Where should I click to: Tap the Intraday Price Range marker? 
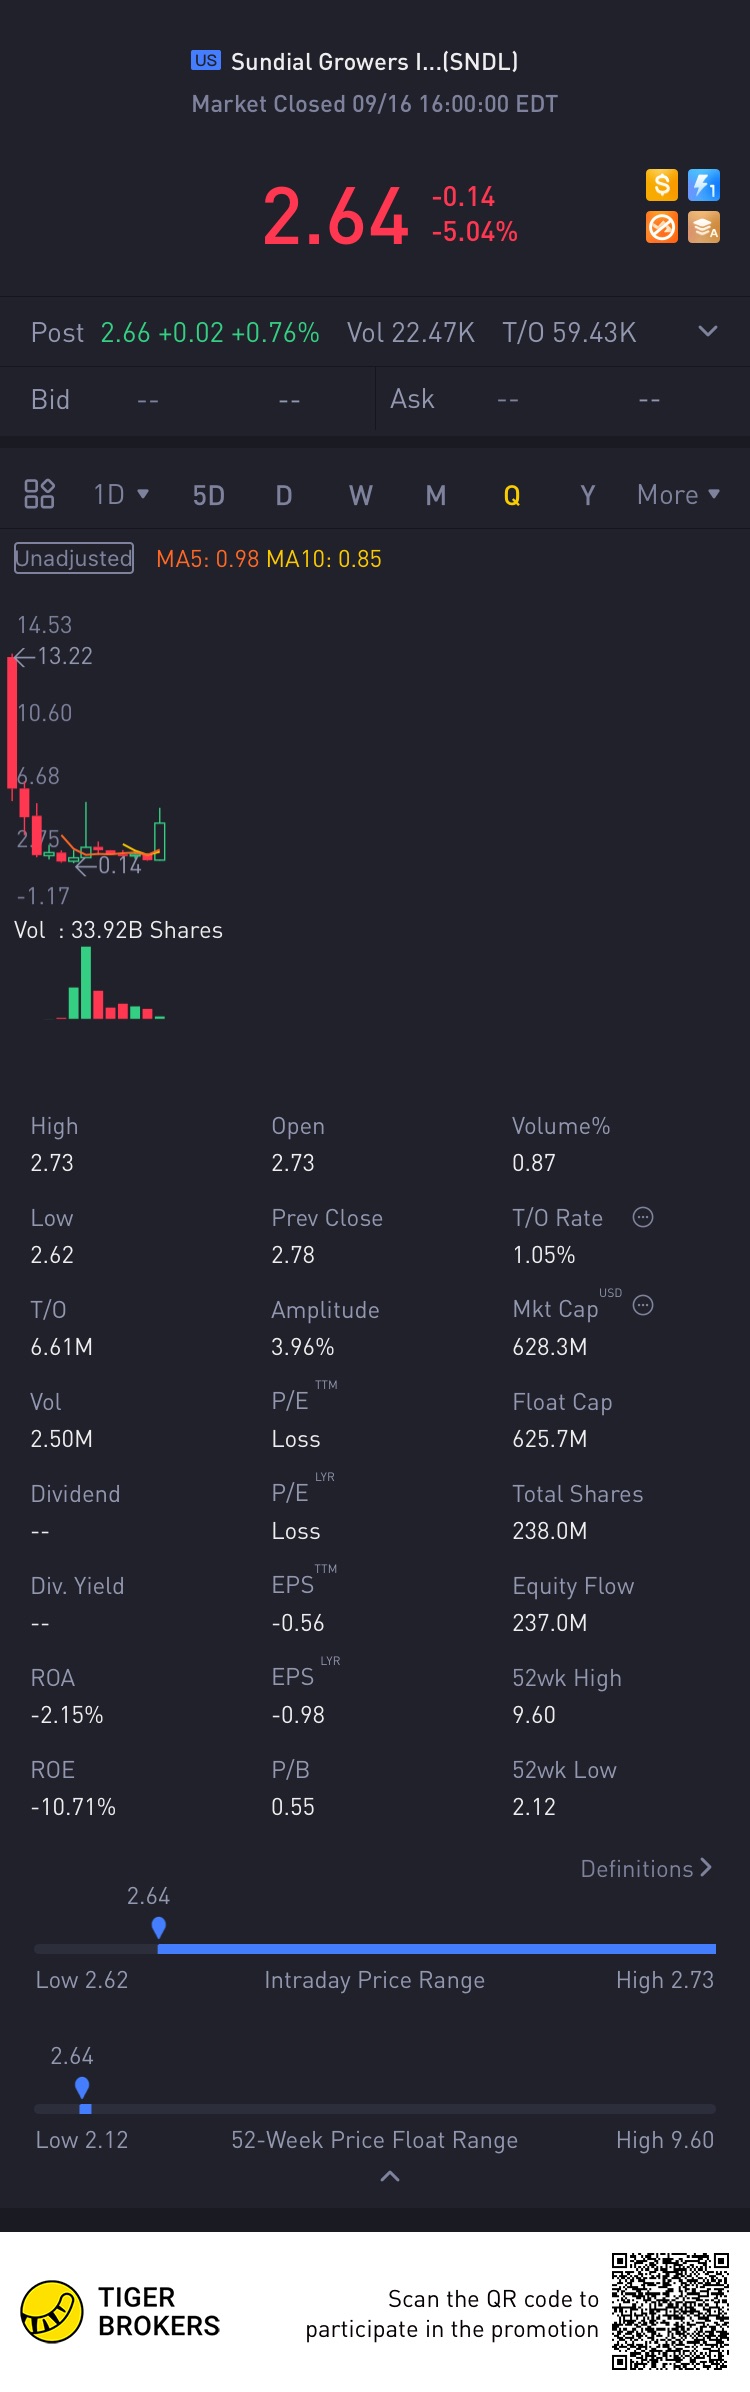click(x=158, y=1927)
